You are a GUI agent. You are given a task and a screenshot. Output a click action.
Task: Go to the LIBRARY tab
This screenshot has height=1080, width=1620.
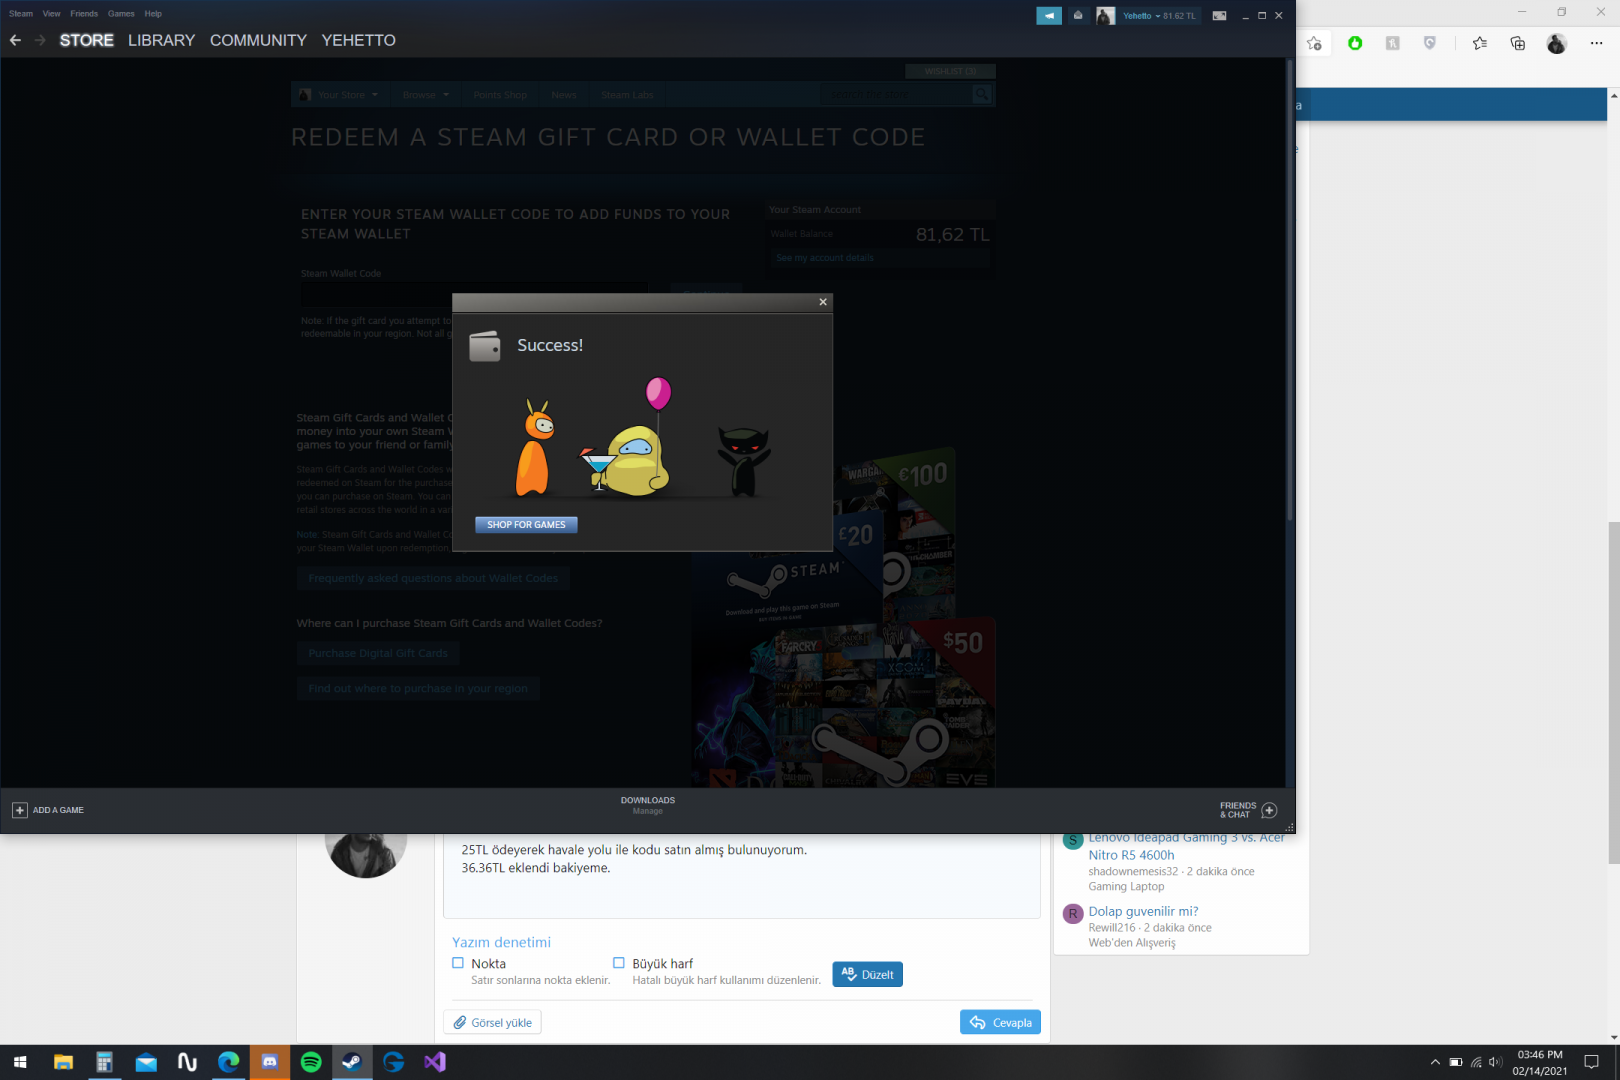[162, 40]
